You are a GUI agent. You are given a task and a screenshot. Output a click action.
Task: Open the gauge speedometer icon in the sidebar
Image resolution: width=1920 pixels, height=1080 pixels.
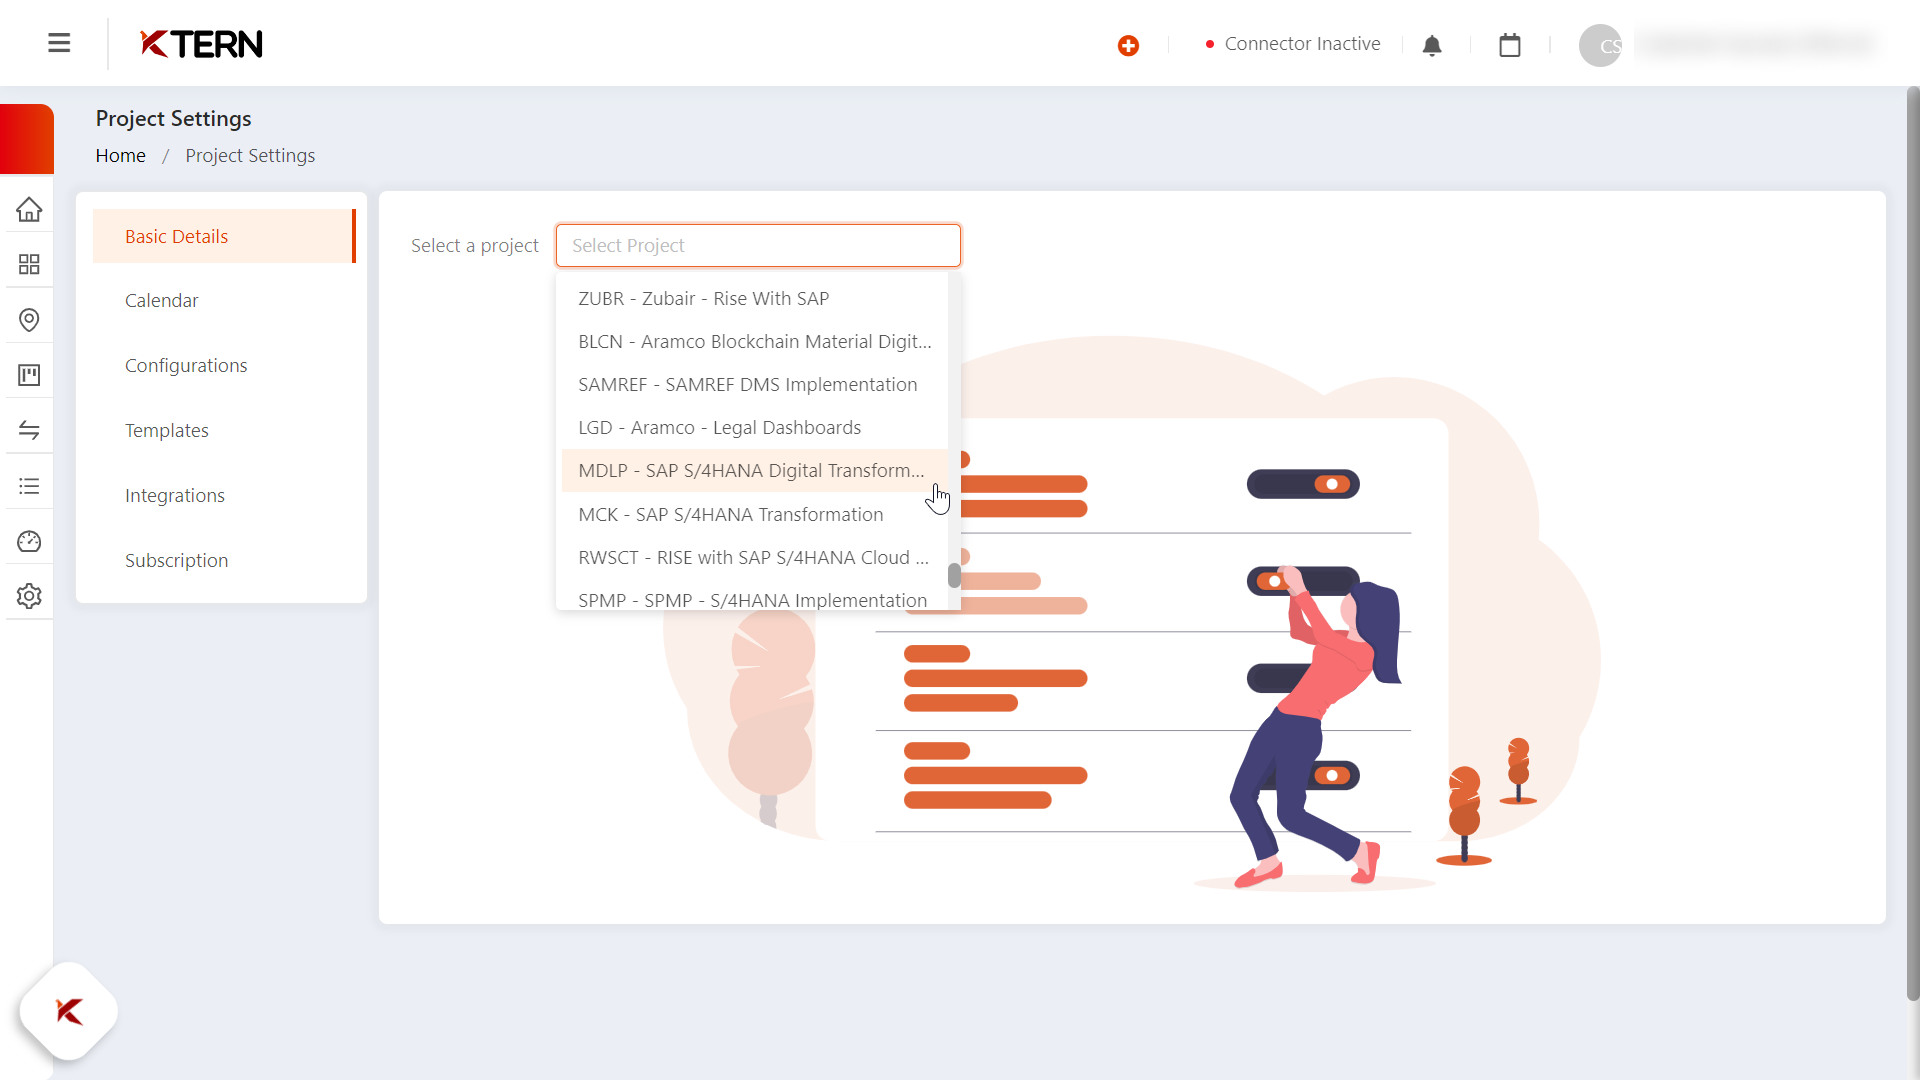29,541
